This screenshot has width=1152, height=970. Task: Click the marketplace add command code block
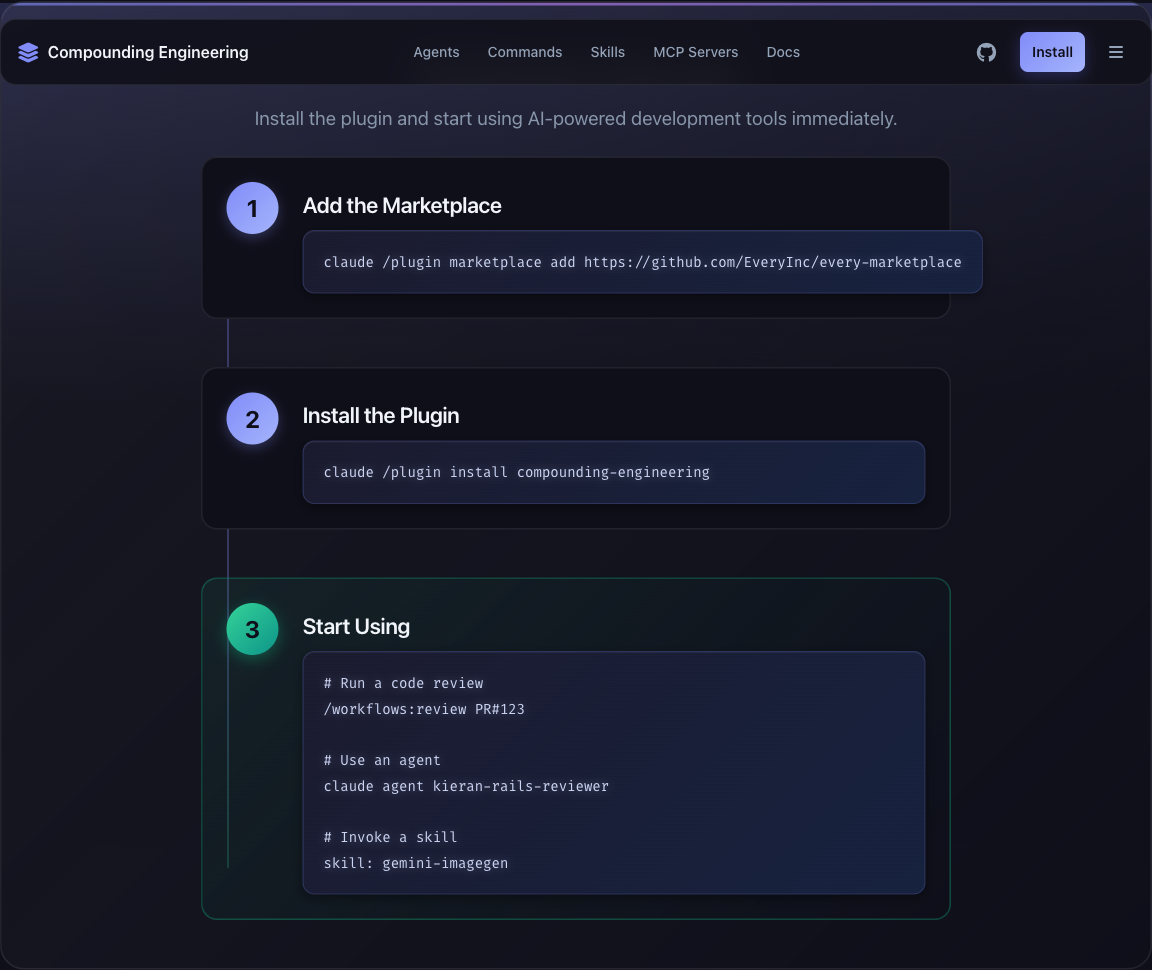(x=642, y=262)
